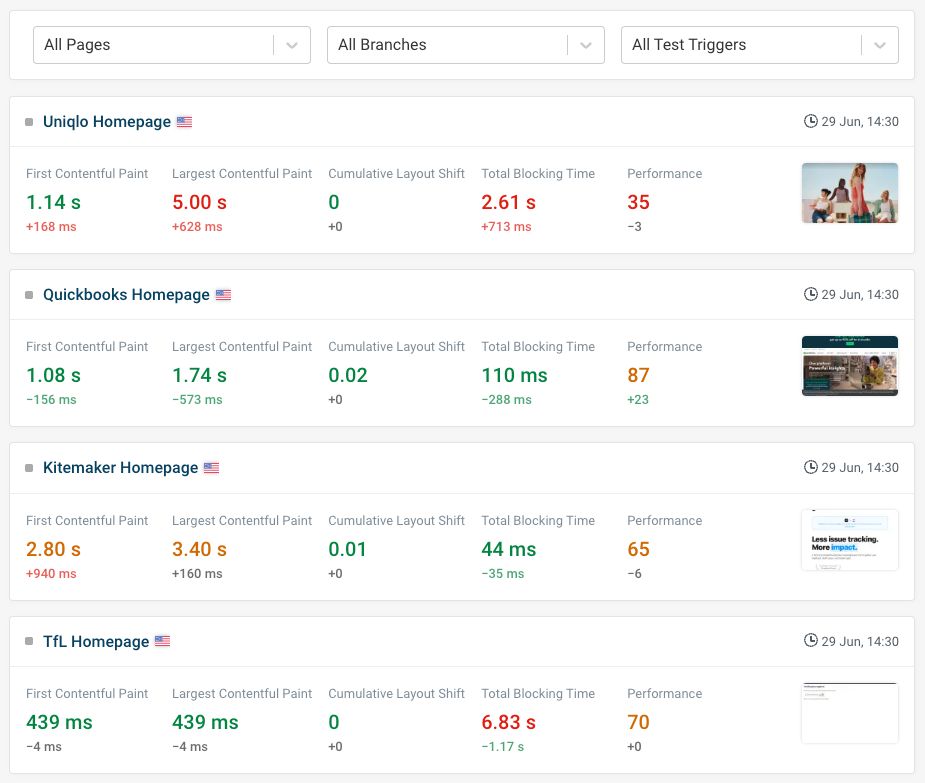Open the Uniqlo Homepage link
925x783 pixels.
107,122
